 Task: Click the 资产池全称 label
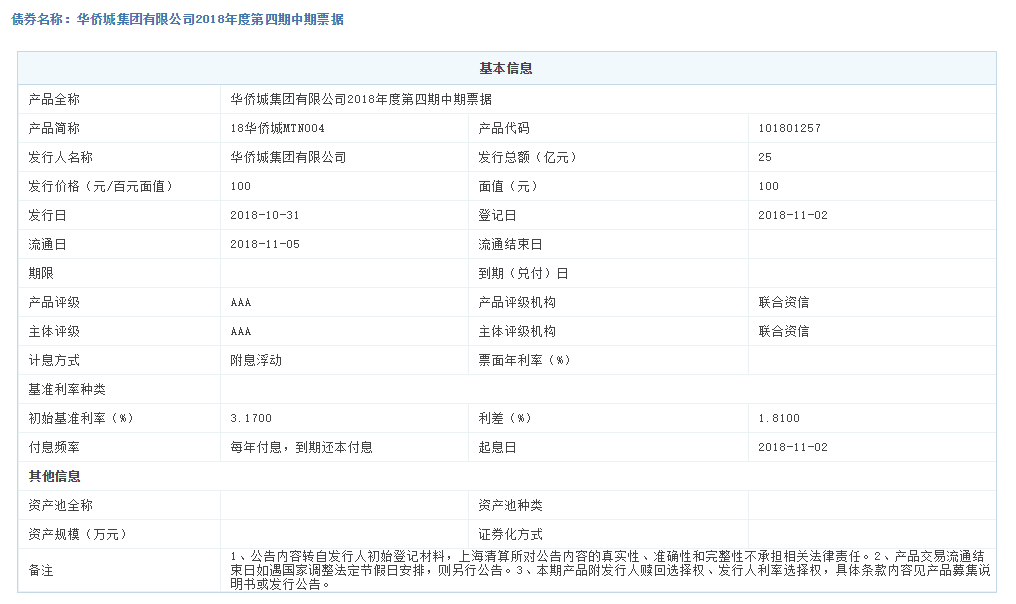click(x=60, y=505)
